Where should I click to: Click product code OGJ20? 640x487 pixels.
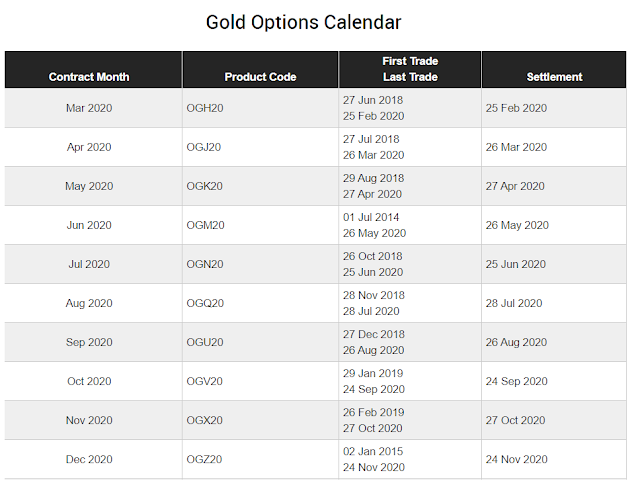tap(204, 147)
